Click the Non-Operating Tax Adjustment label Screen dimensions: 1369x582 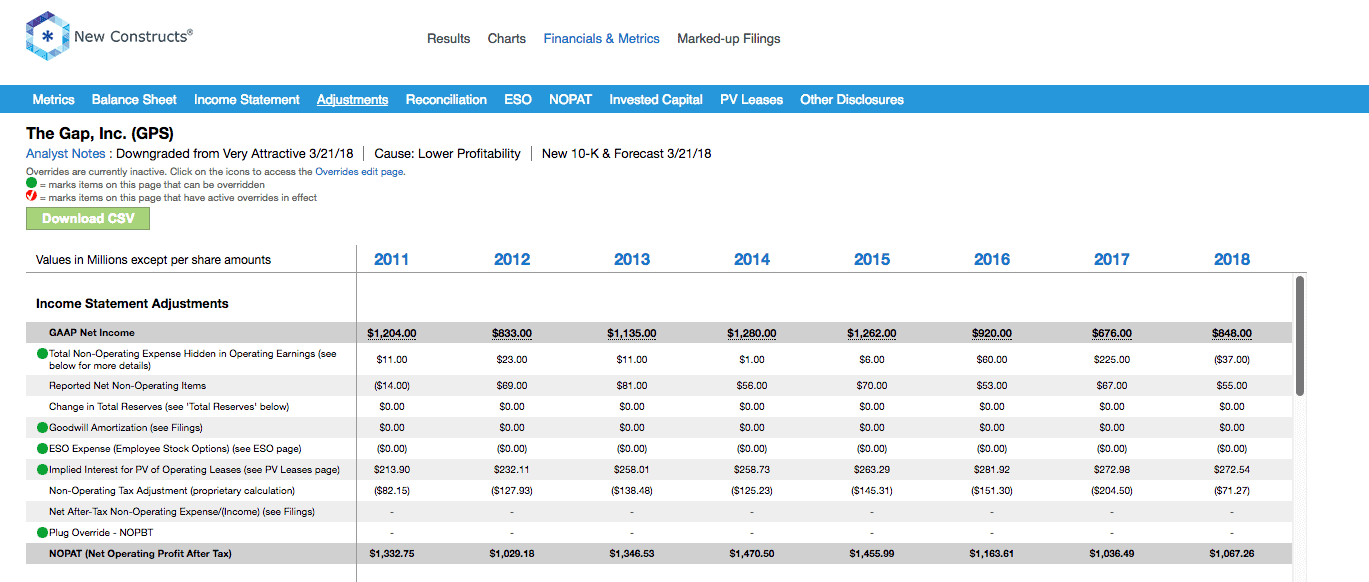172,491
